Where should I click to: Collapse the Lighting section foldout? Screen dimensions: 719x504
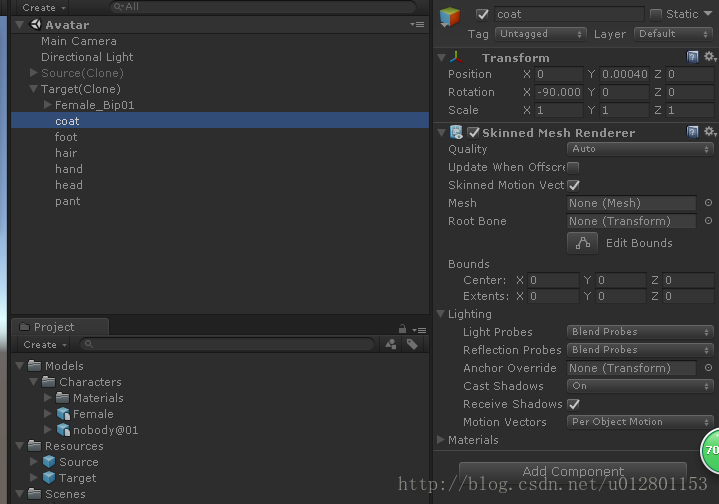point(441,314)
